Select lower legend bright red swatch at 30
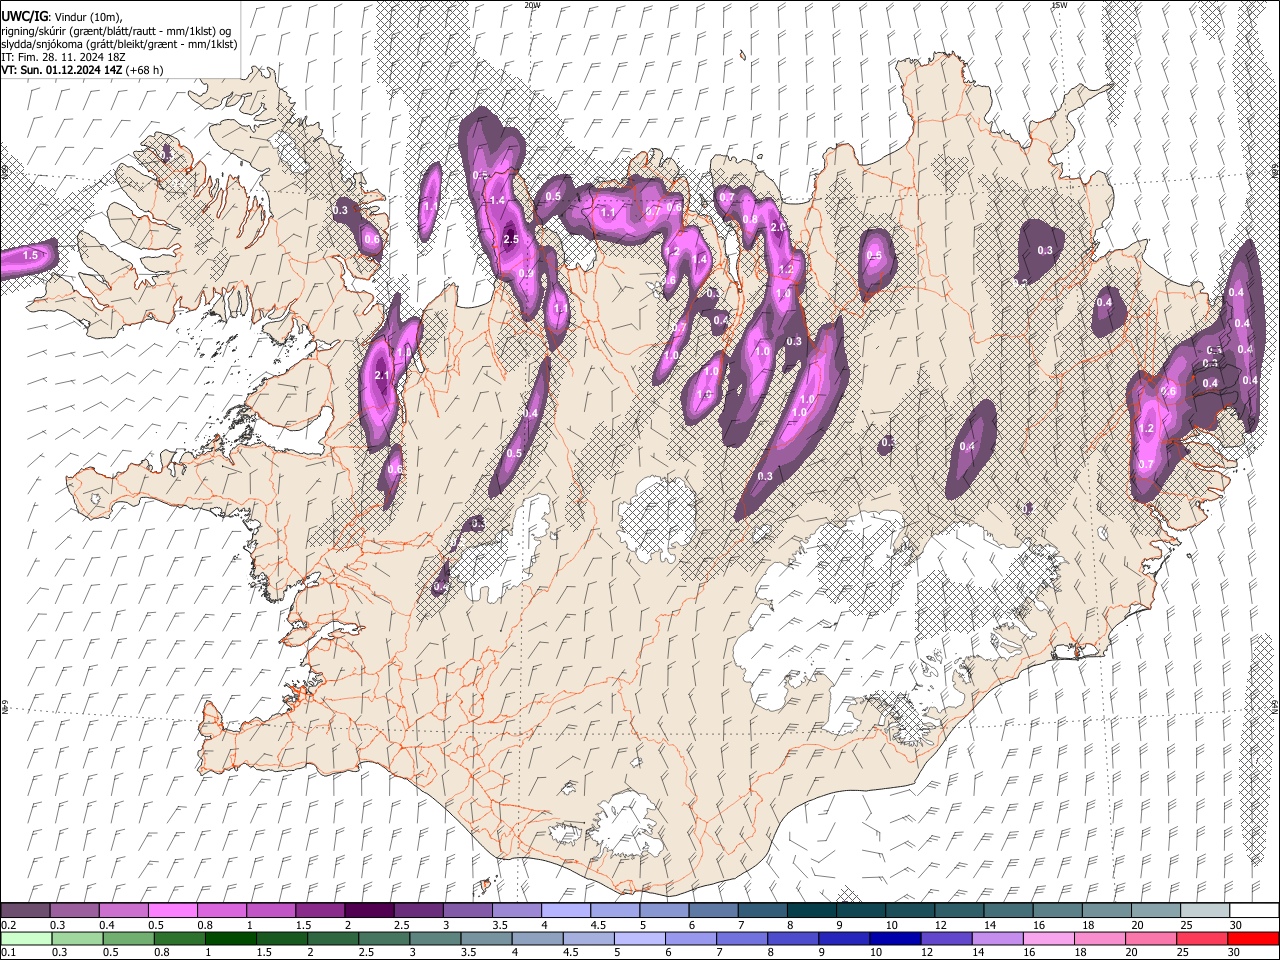1280x960 pixels. (1253, 938)
